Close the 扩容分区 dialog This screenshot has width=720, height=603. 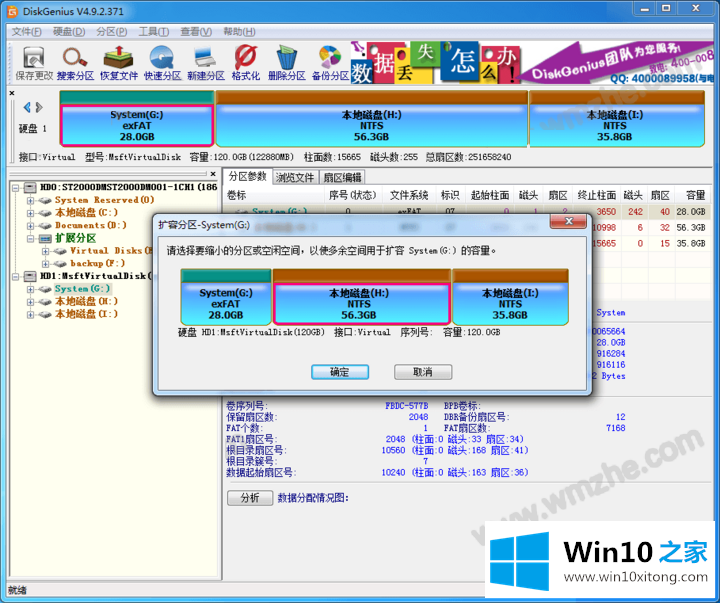tap(568, 221)
